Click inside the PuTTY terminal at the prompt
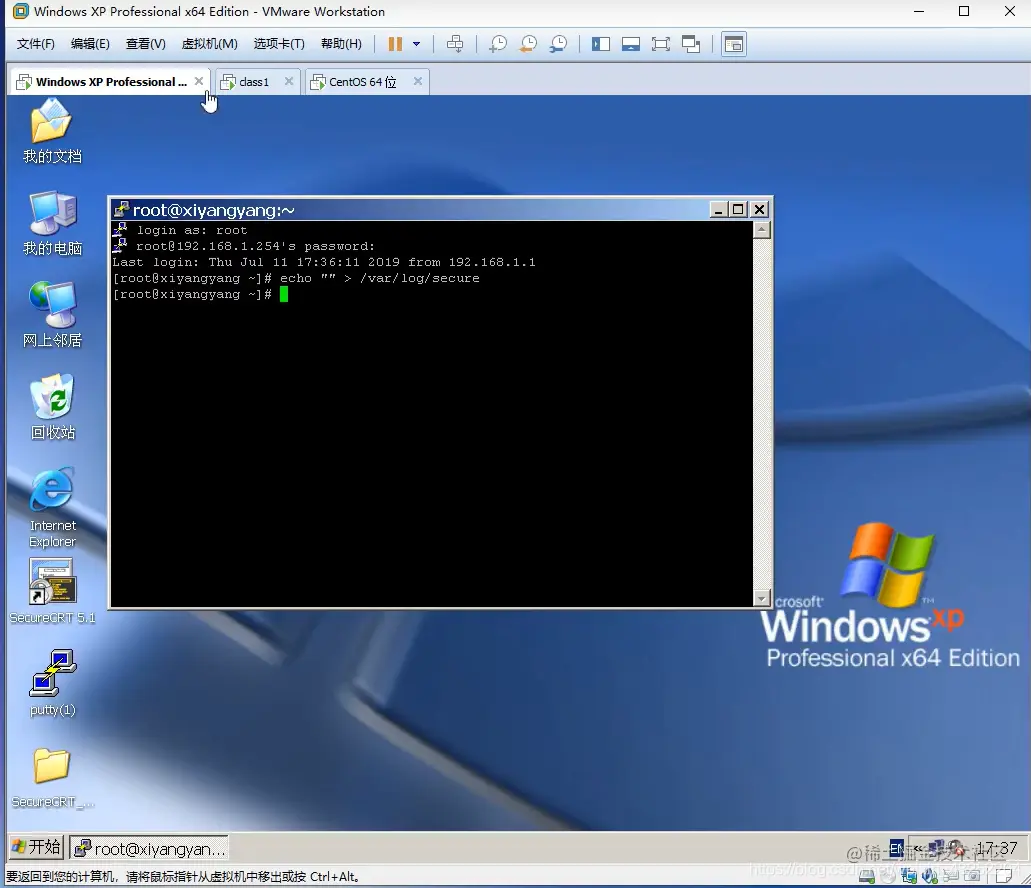 pos(284,294)
